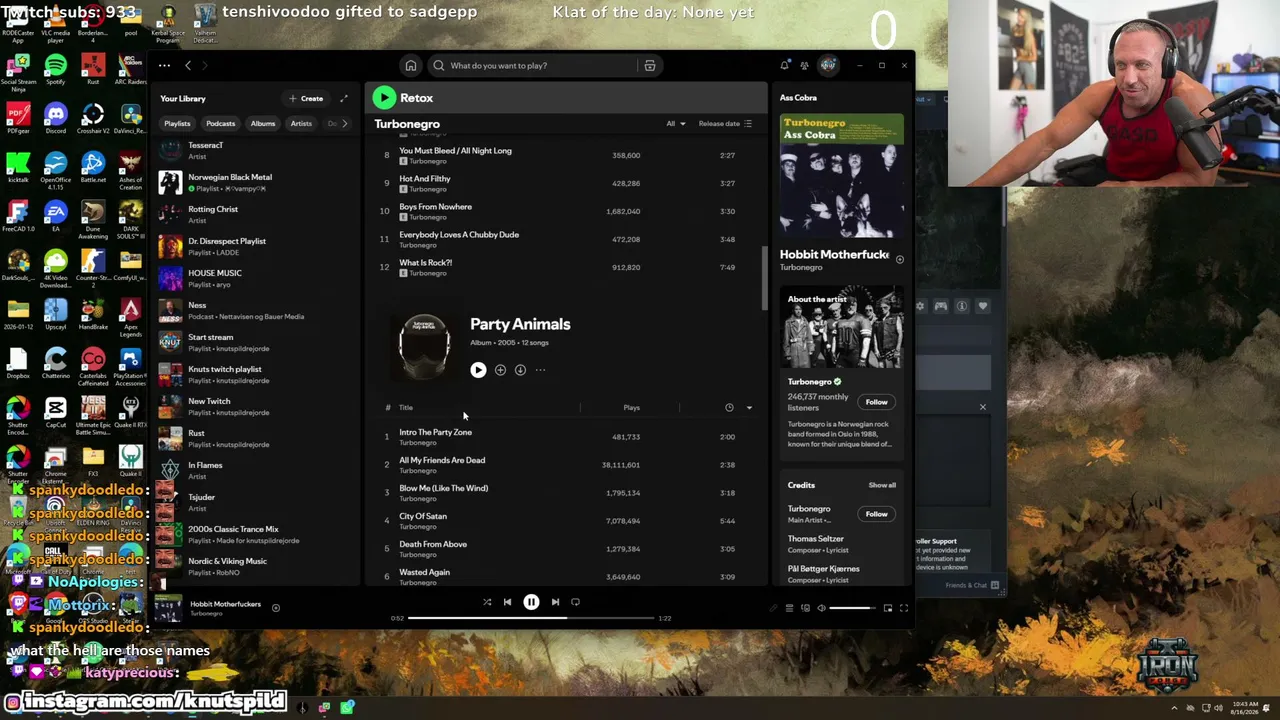Seek within the song progress bar
Image resolution: width=1280 pixels, height=720 pixels.
(530, 618)
